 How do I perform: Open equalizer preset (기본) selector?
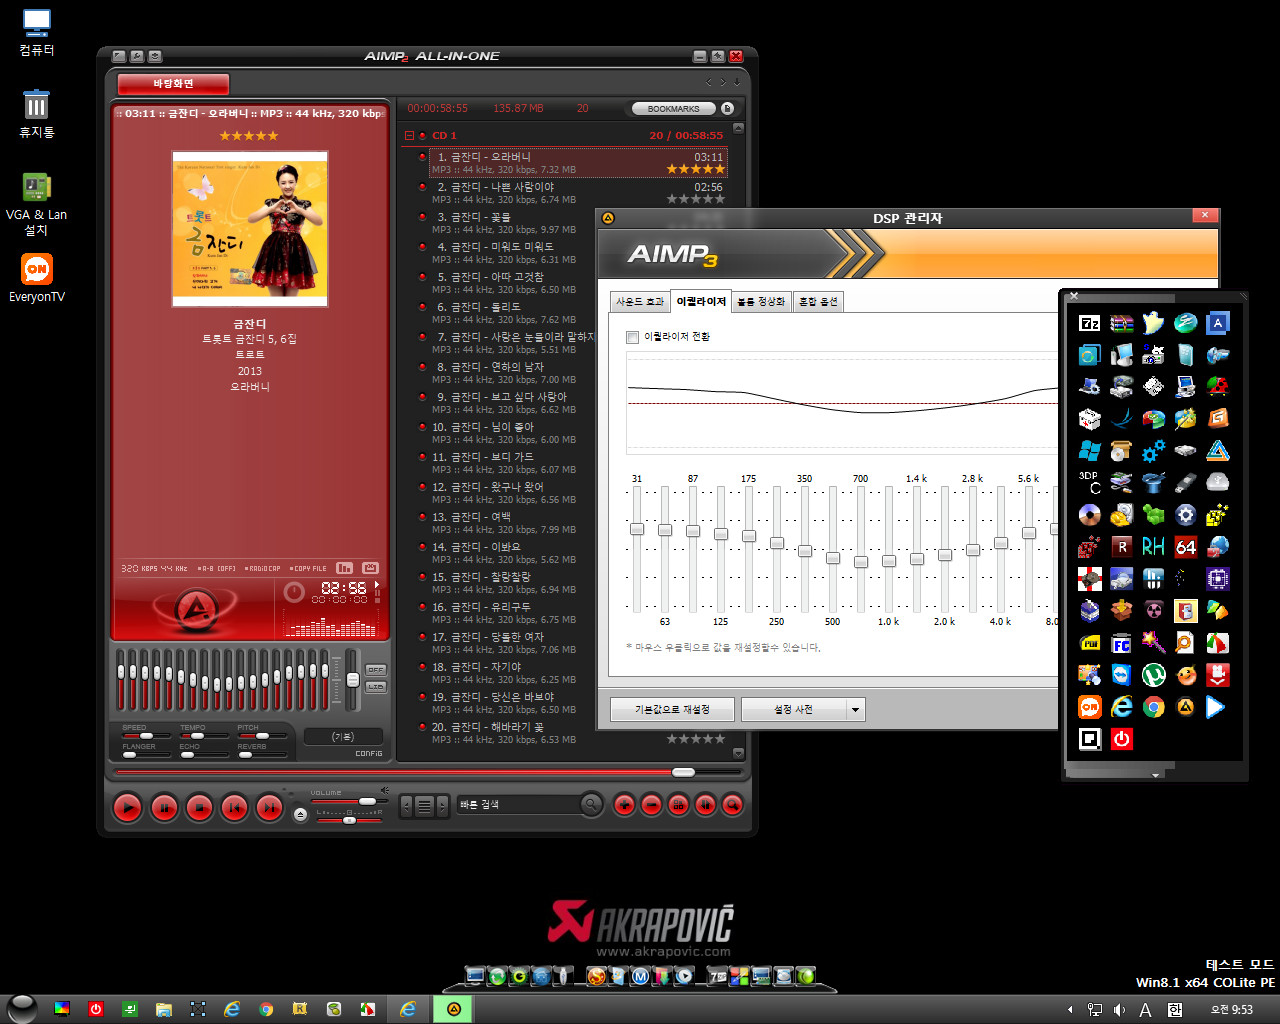[343, 736]
